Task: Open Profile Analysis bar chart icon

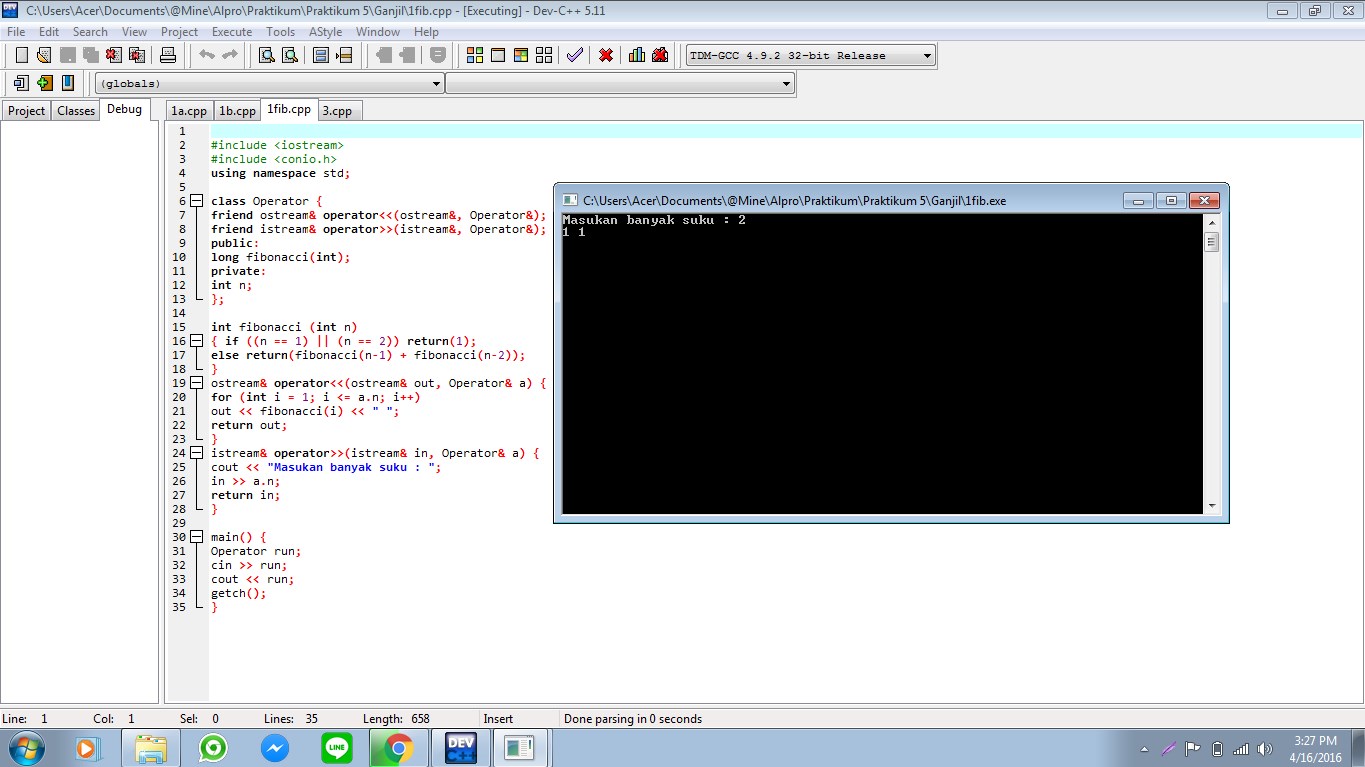Action: [x=637, y=55]
